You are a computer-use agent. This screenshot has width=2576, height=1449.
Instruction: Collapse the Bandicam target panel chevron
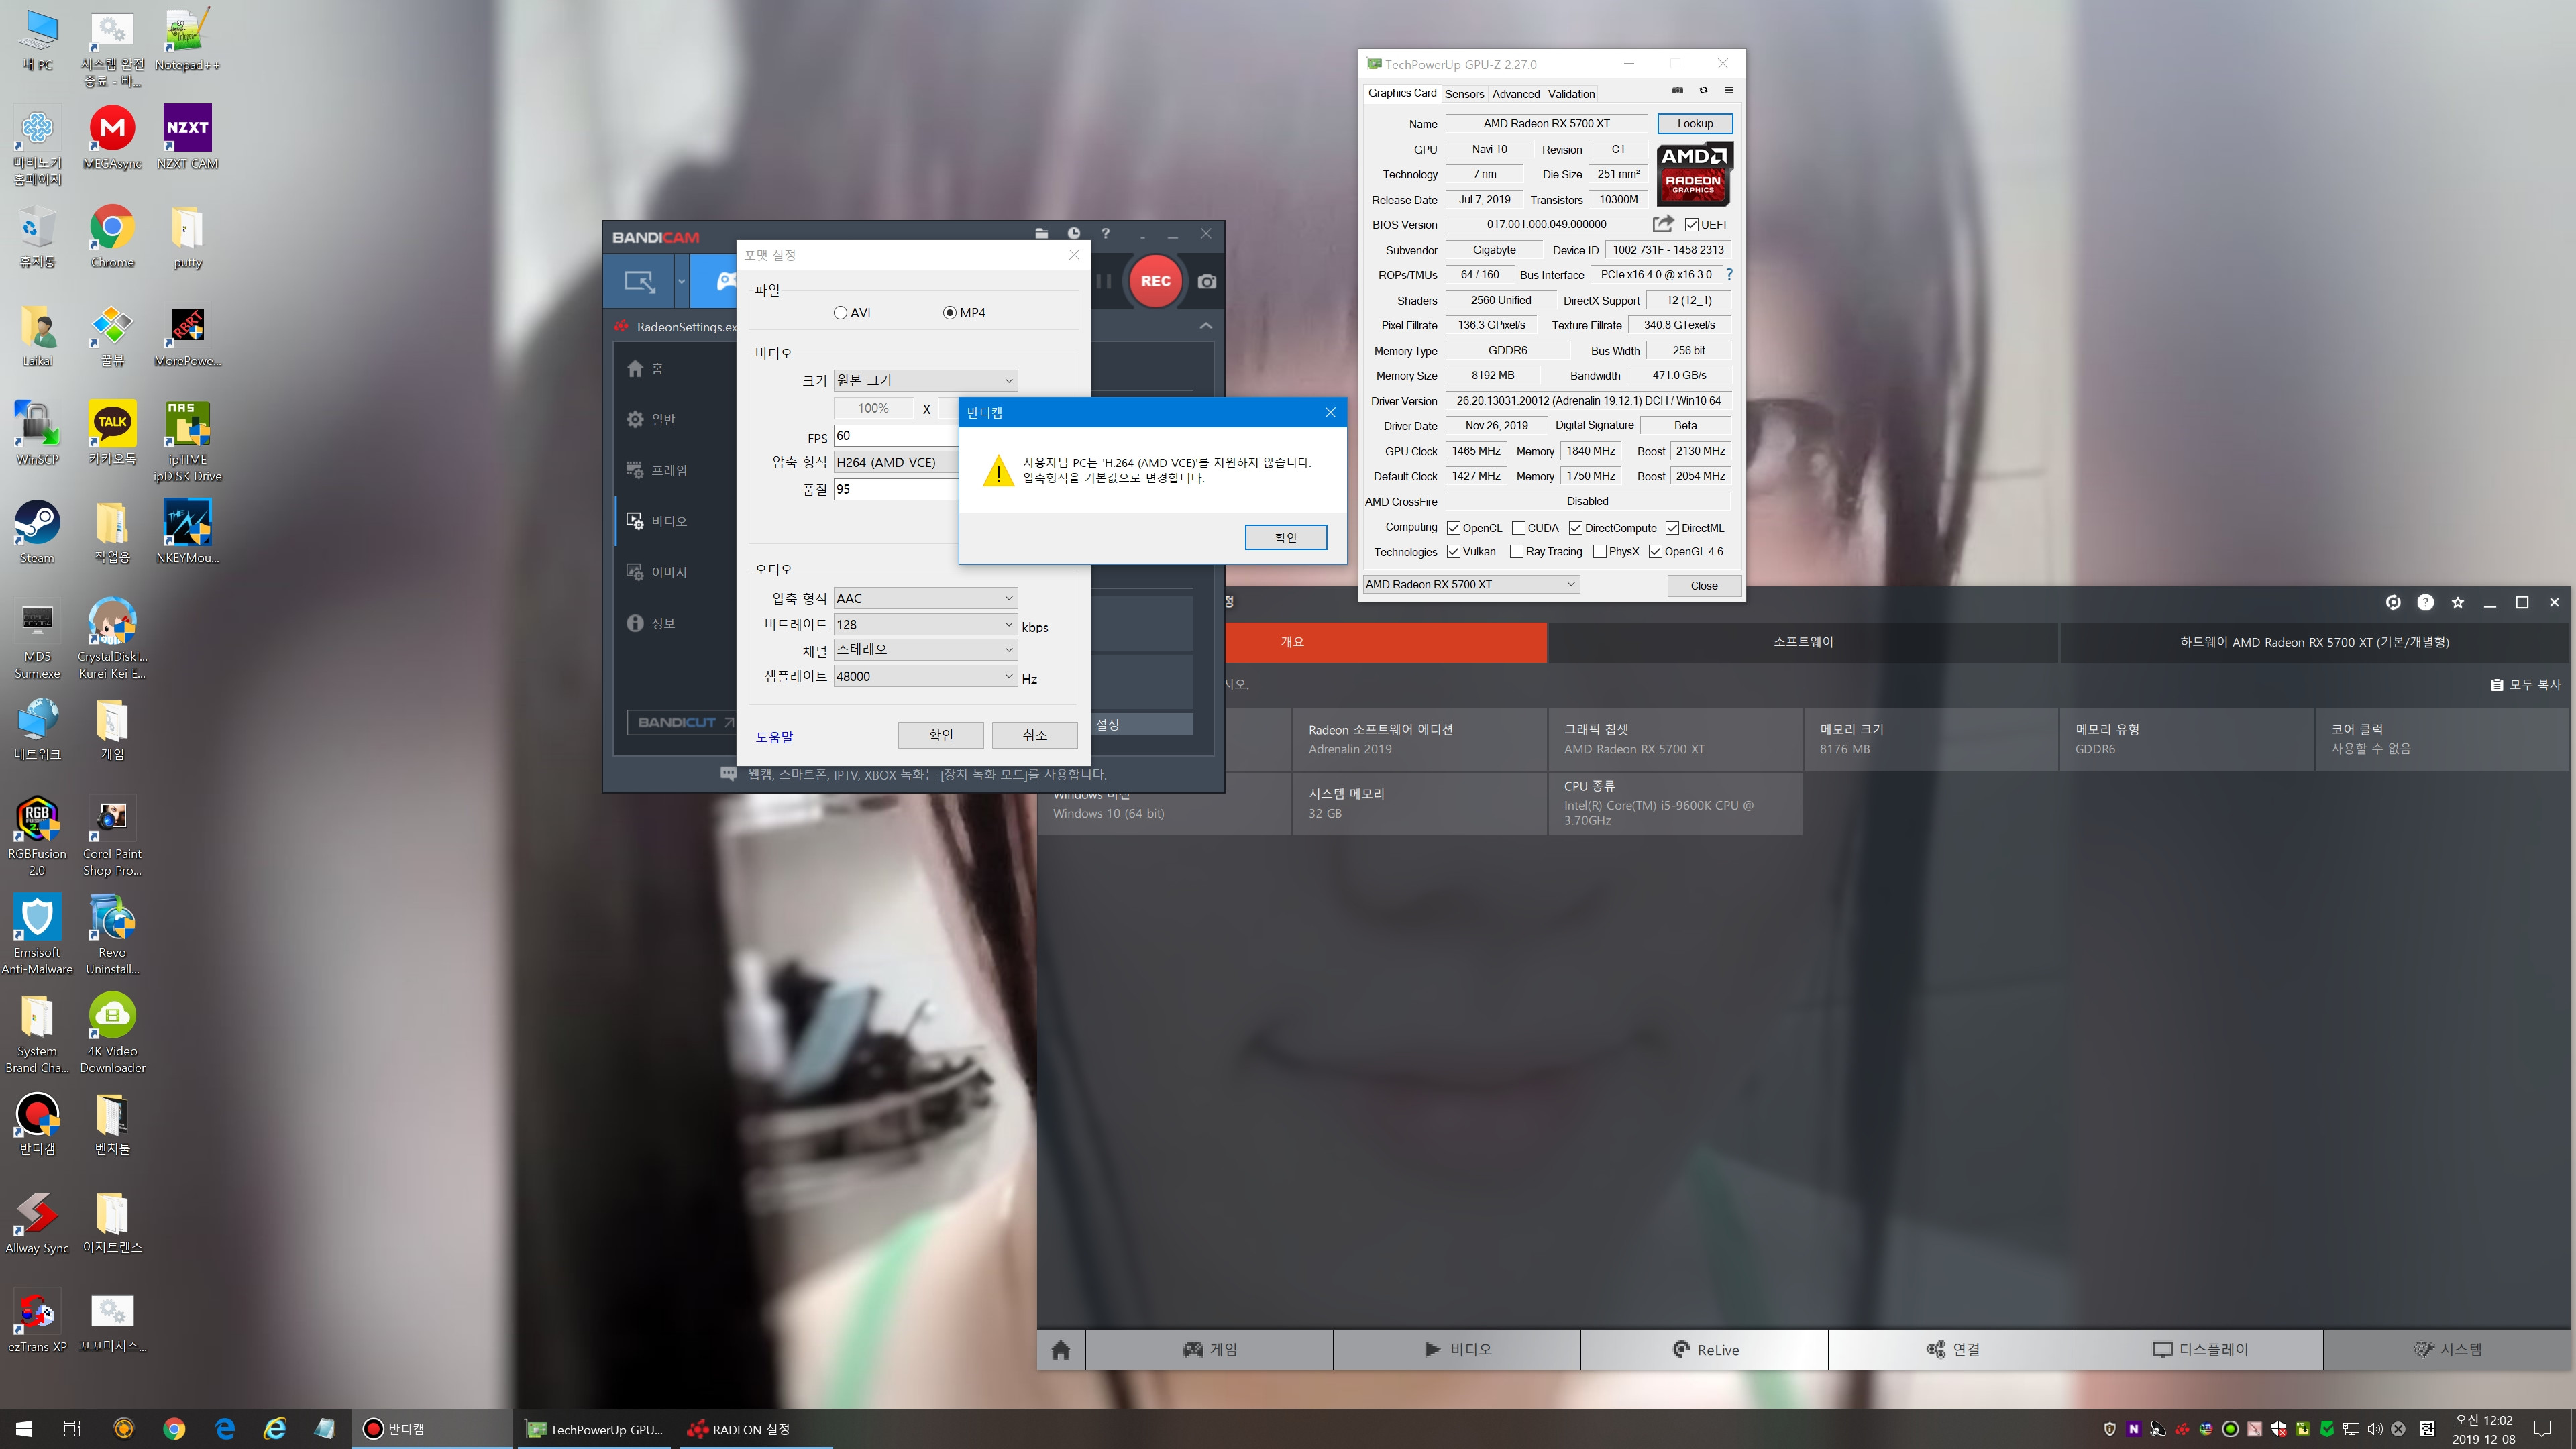point(1206,326)
